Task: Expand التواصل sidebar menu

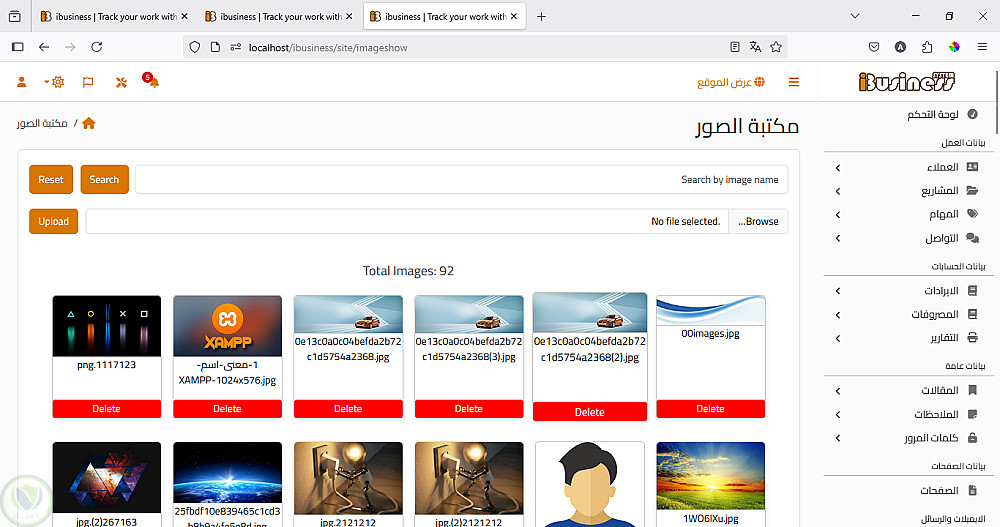Action: click(x=908, y=238)
